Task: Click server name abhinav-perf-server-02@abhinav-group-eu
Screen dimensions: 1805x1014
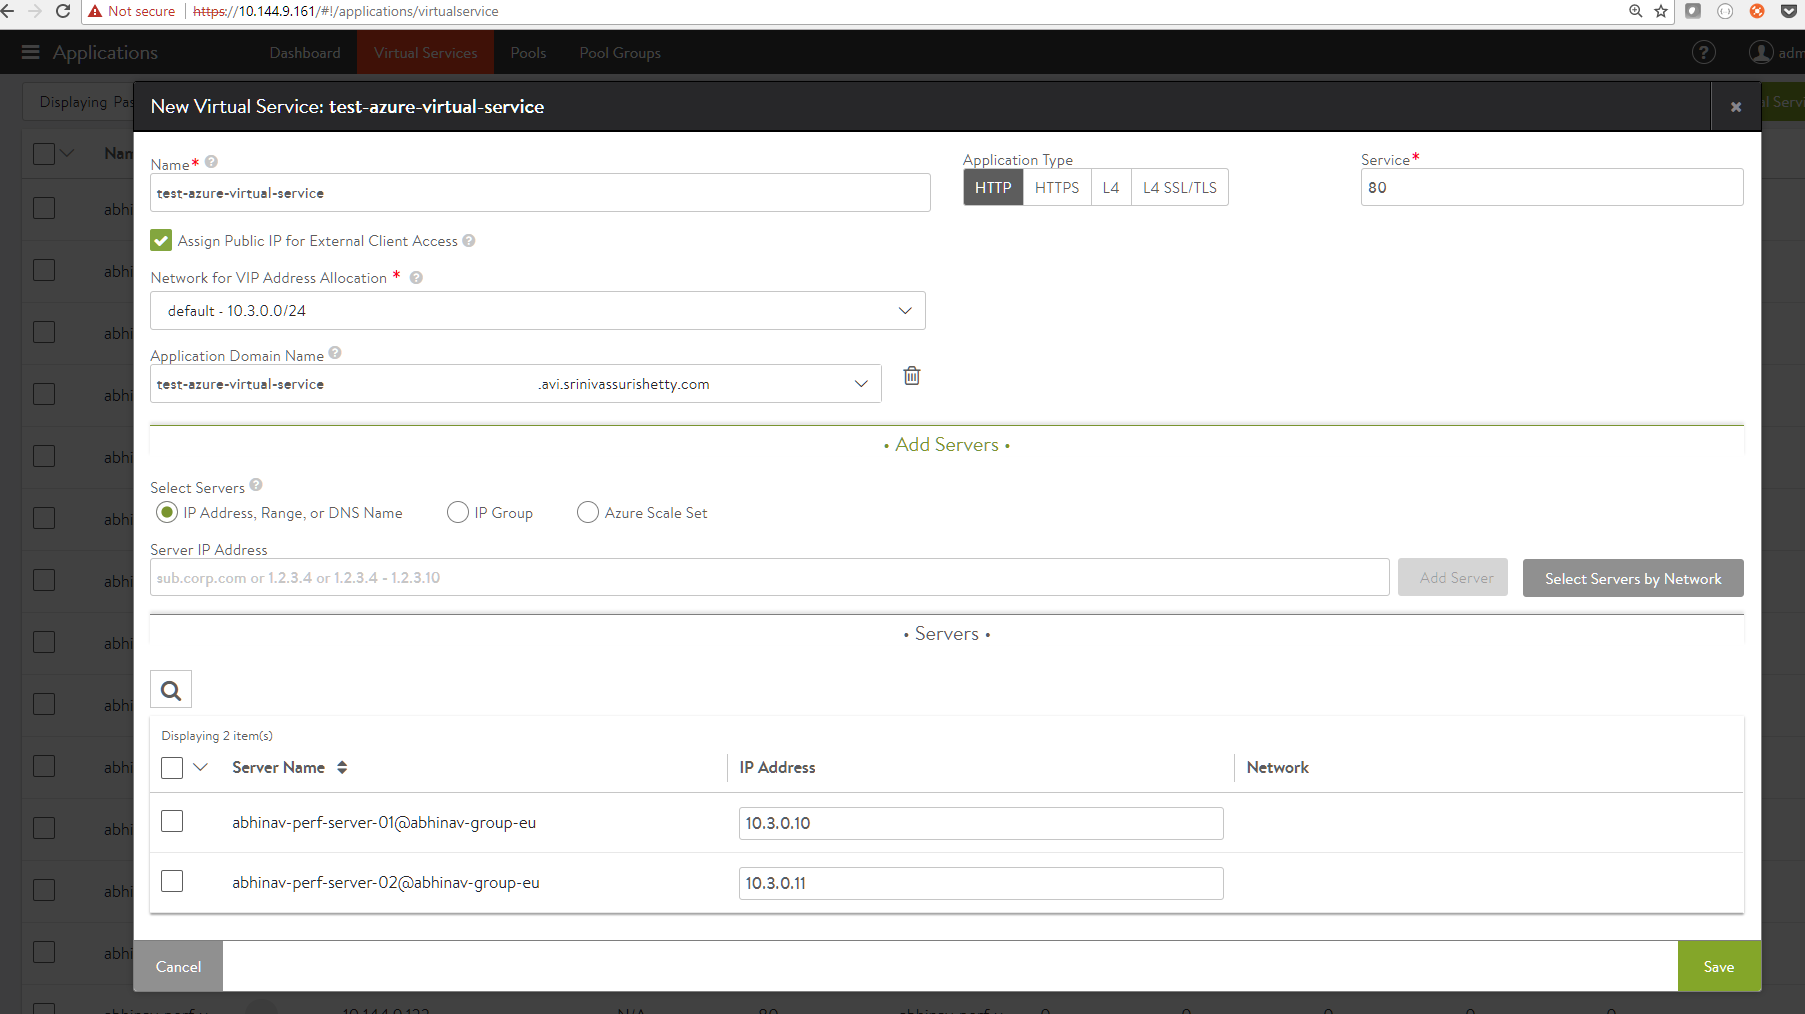Action: (x=386, y=883)
